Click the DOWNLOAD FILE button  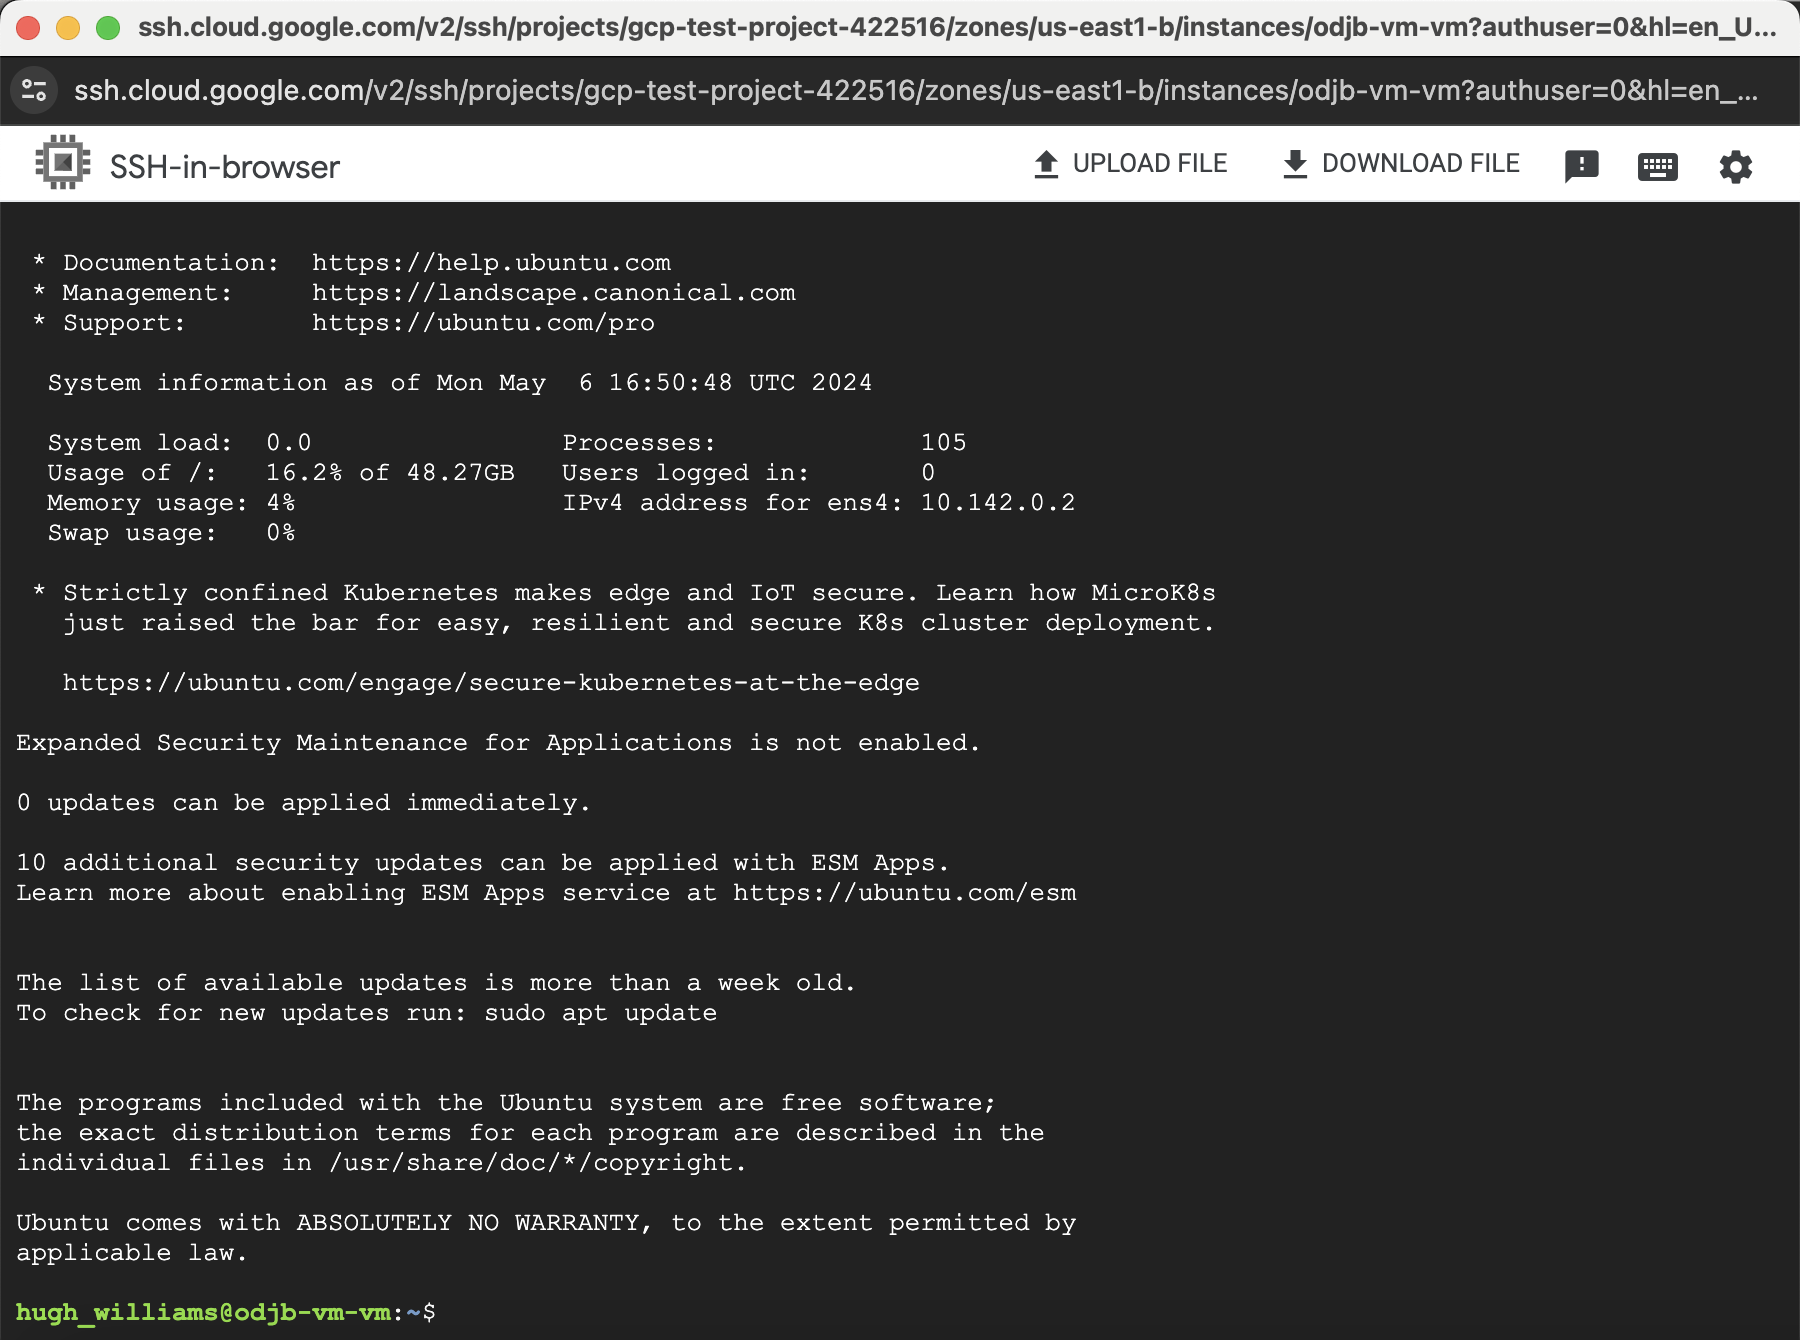pos(1401,164)
